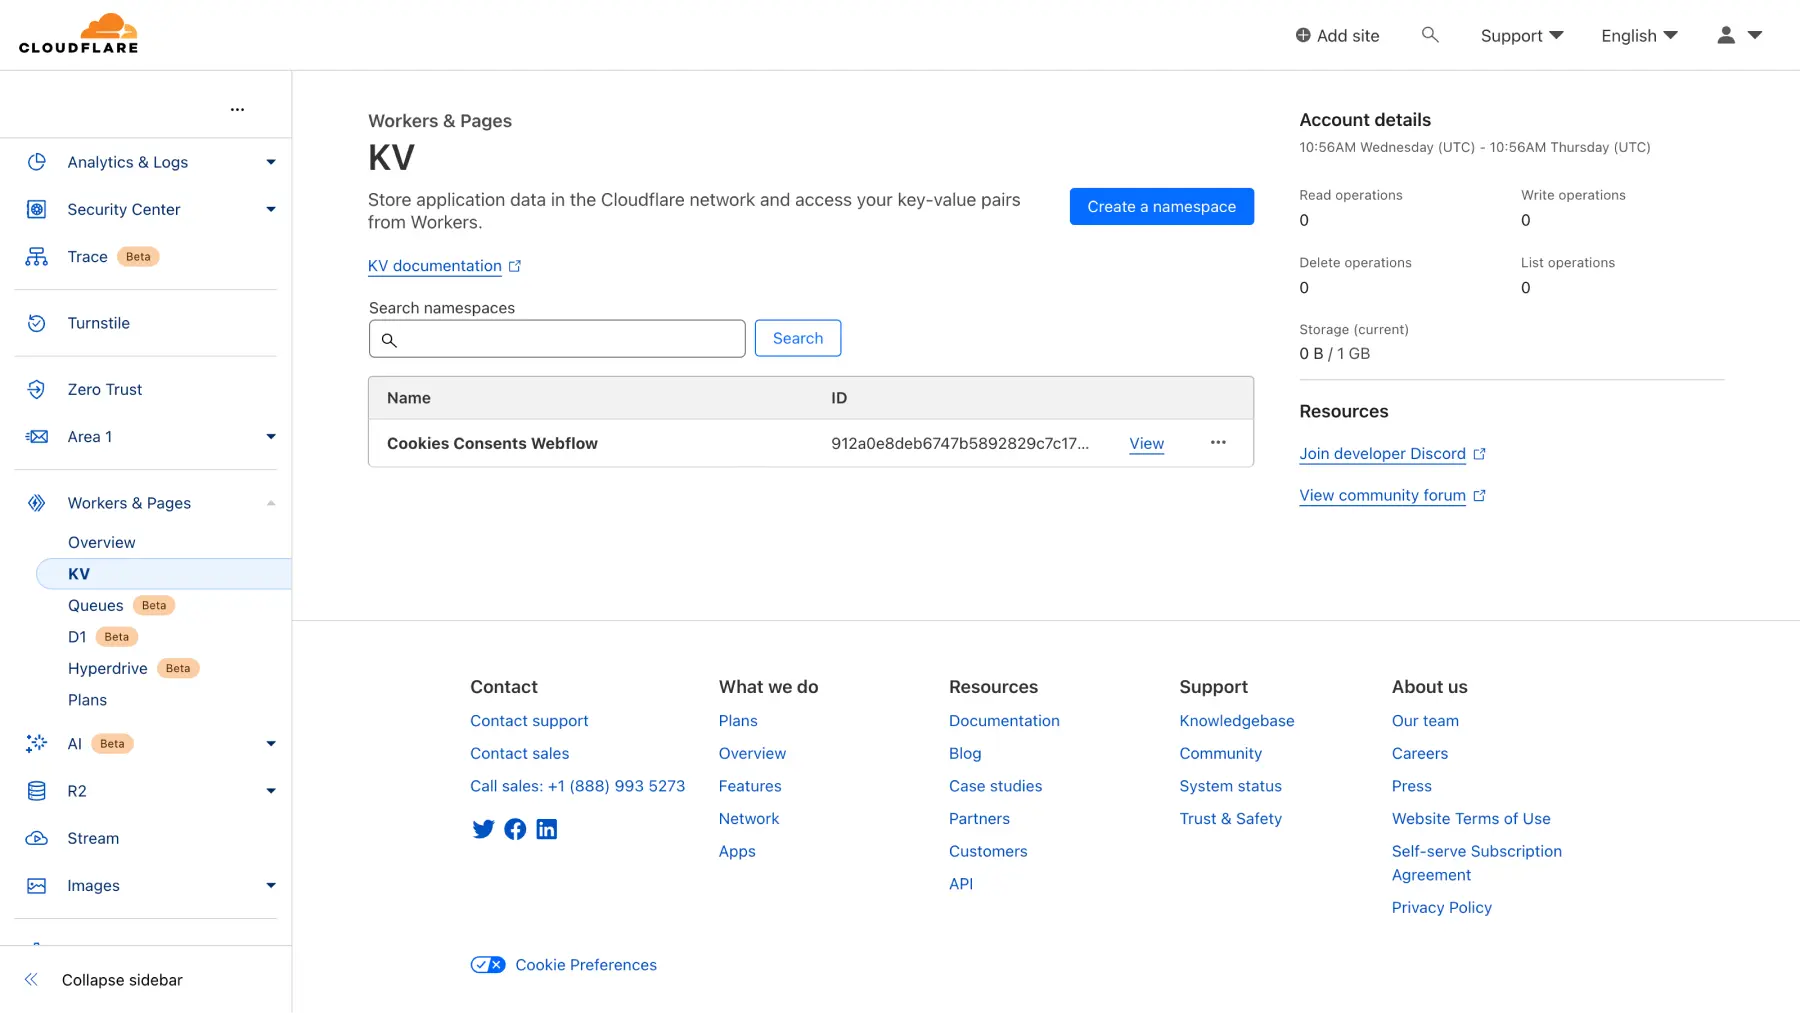Expand the Images section arrow
The width and height of the screenshot is (1800, 1013).
coord(271,886)
